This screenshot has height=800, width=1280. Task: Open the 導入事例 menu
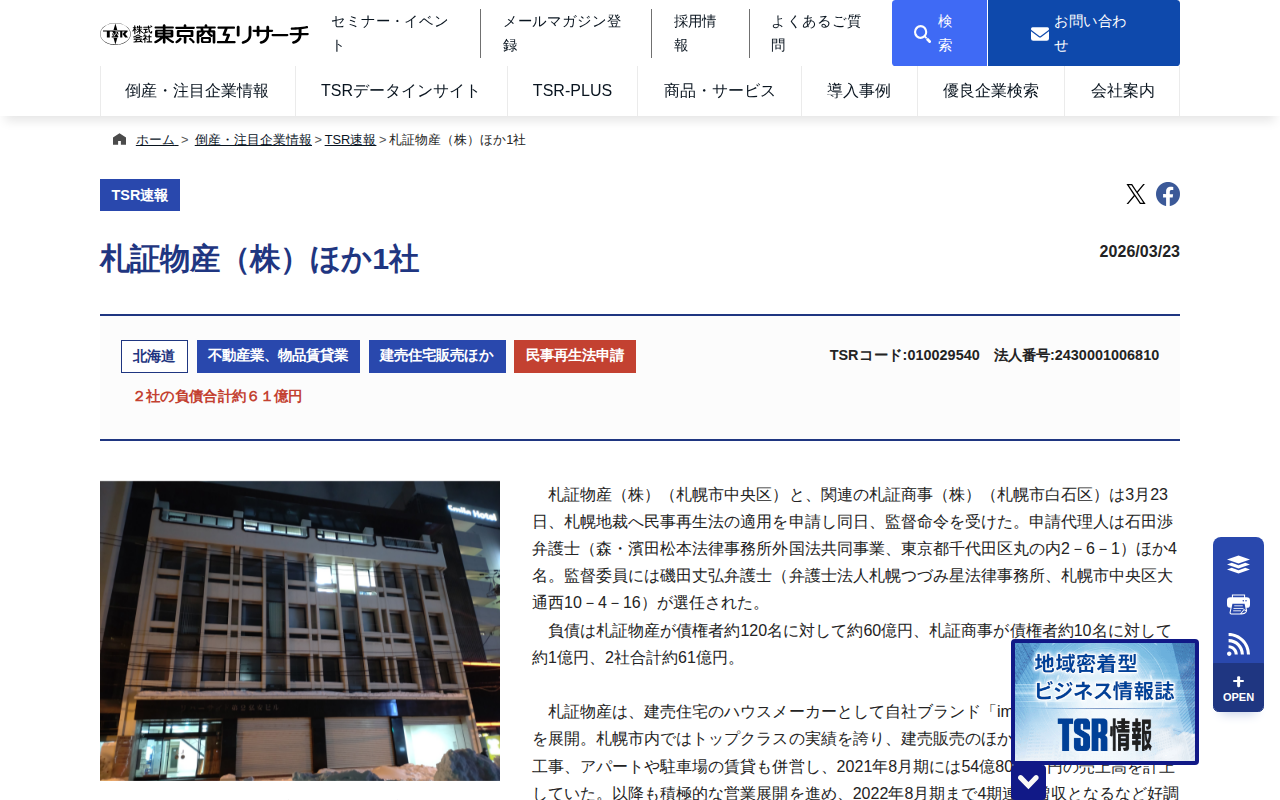pyautogui.click(x=859, y=91)
